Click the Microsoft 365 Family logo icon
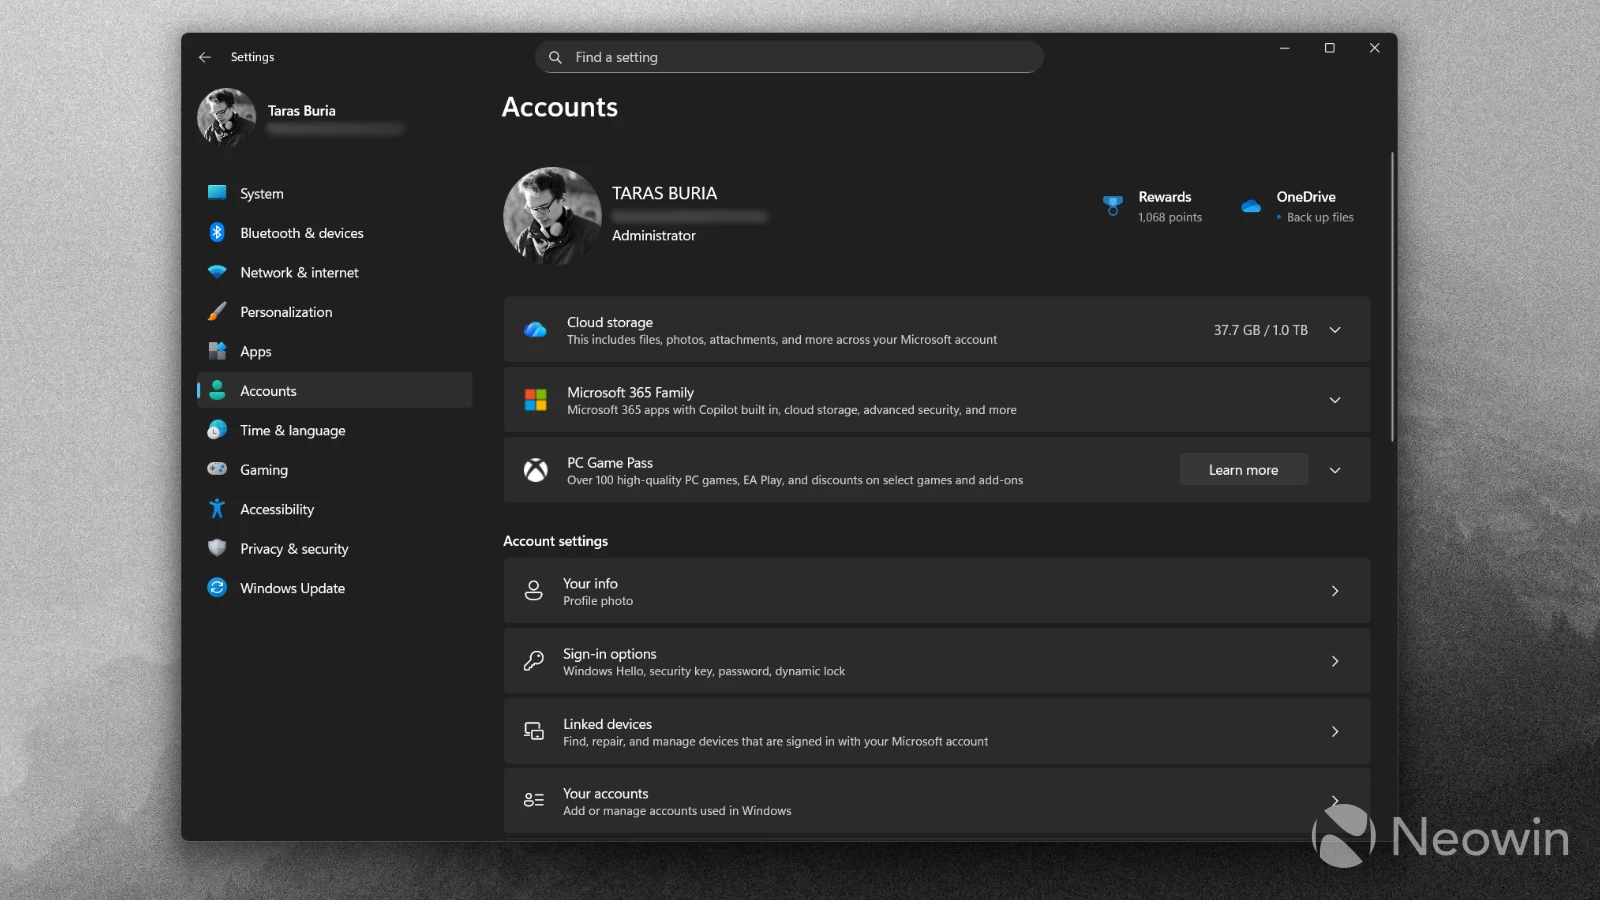The width and height of the screenshot is (1600, 900). [x=534, y=400]
